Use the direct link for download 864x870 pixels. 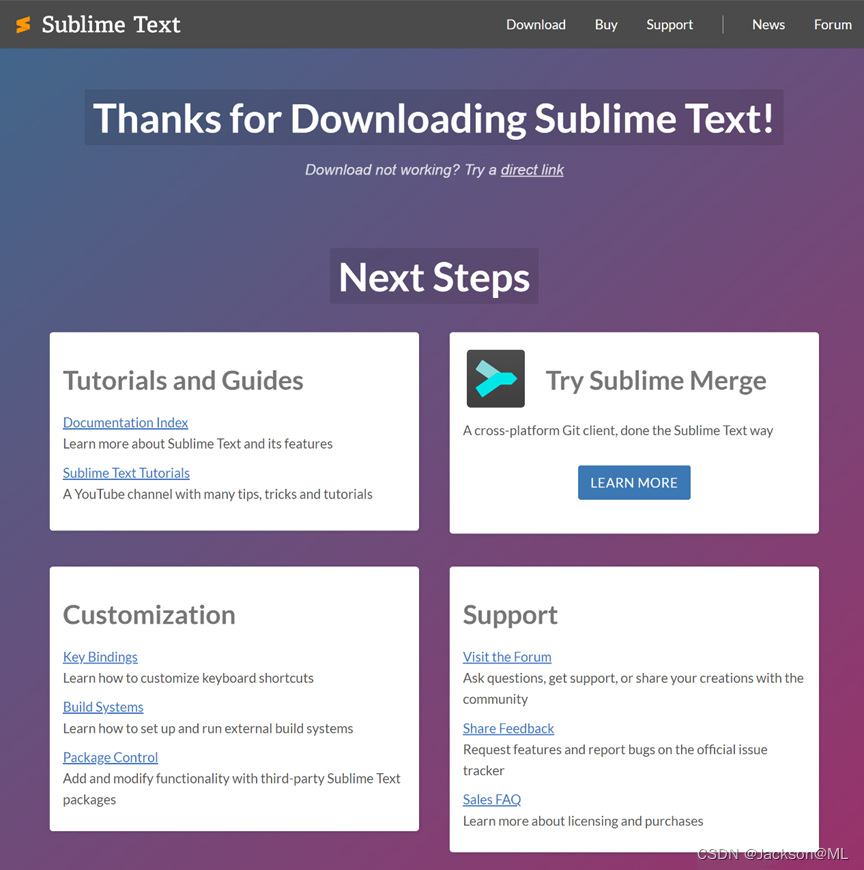point(532,170)
